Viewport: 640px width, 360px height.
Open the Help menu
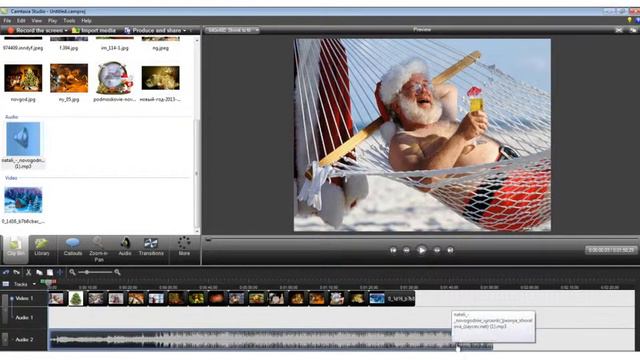86,20
